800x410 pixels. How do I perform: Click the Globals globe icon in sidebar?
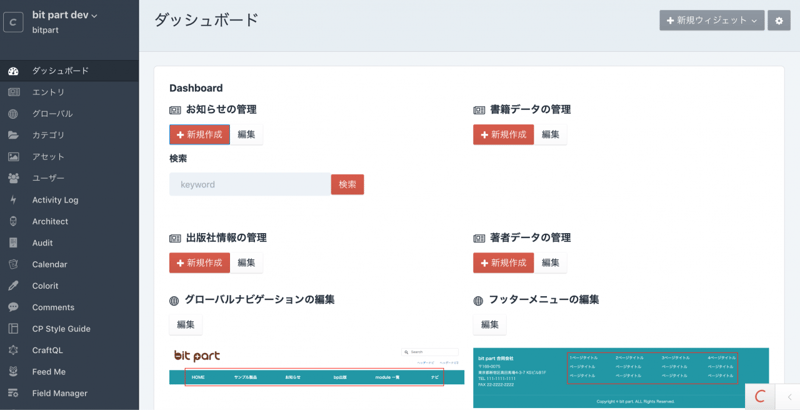[13, 114]
